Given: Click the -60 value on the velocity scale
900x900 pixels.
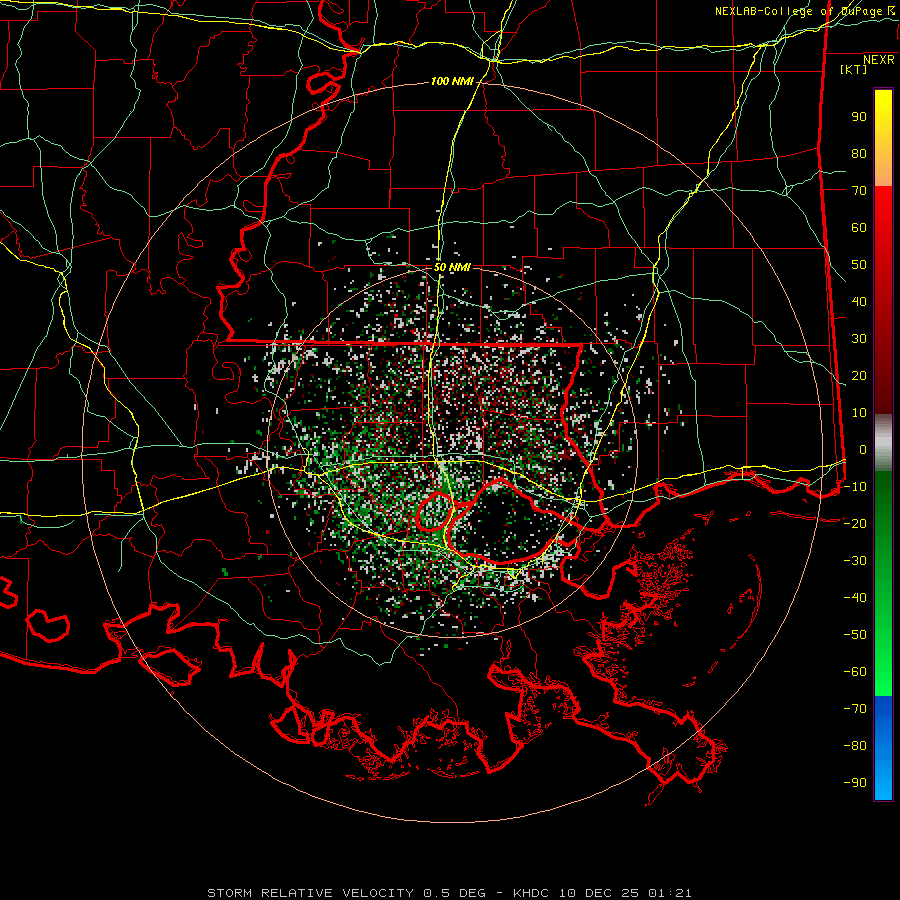Looking at the screenshot, I should click(x=855, y=672).
